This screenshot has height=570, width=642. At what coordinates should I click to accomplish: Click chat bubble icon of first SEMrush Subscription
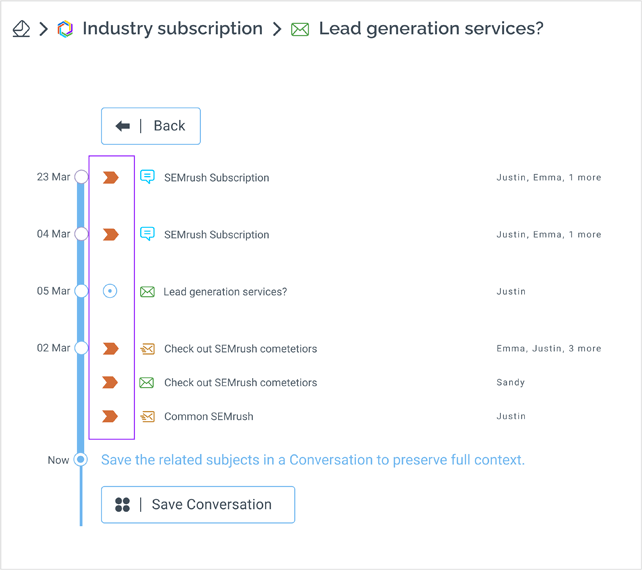point(147,177)
